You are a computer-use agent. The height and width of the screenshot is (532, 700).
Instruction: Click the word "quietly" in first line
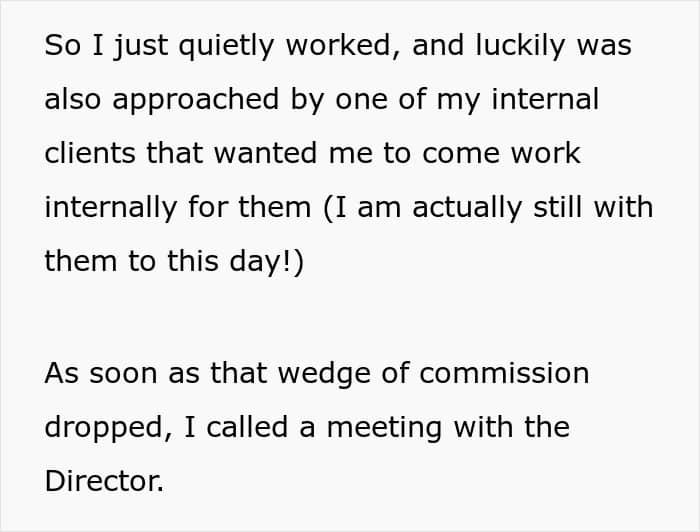225,46
